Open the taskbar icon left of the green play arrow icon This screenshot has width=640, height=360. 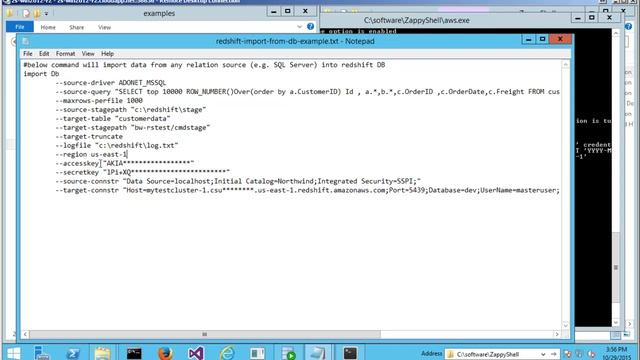click(x=257, y=353)
